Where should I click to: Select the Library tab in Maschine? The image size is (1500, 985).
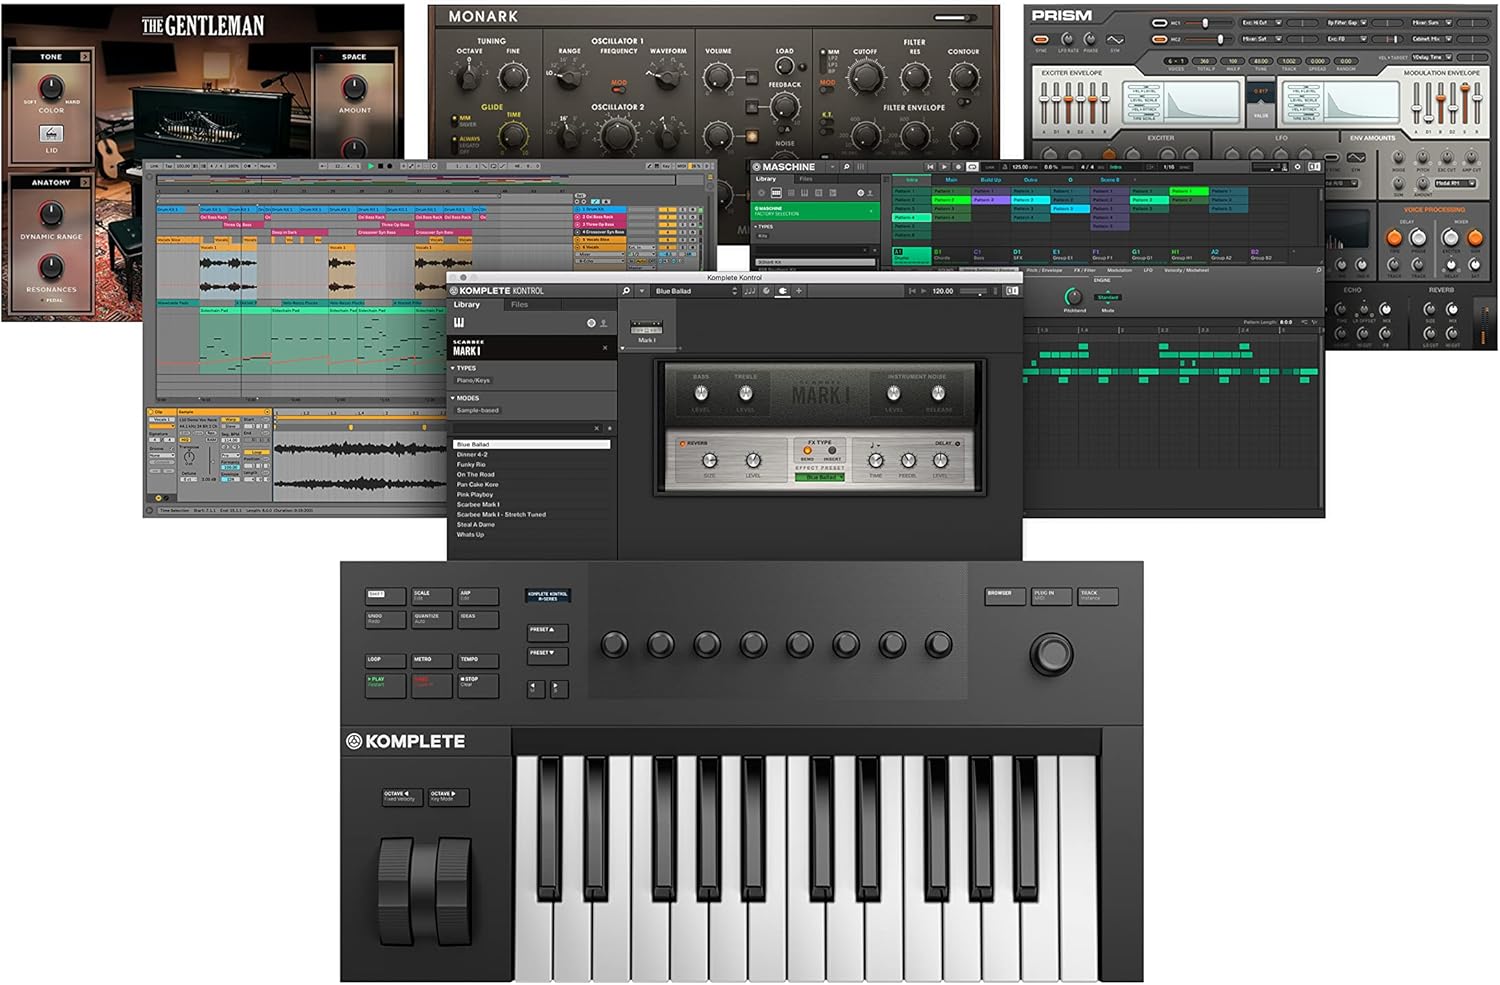coord(765,179)
